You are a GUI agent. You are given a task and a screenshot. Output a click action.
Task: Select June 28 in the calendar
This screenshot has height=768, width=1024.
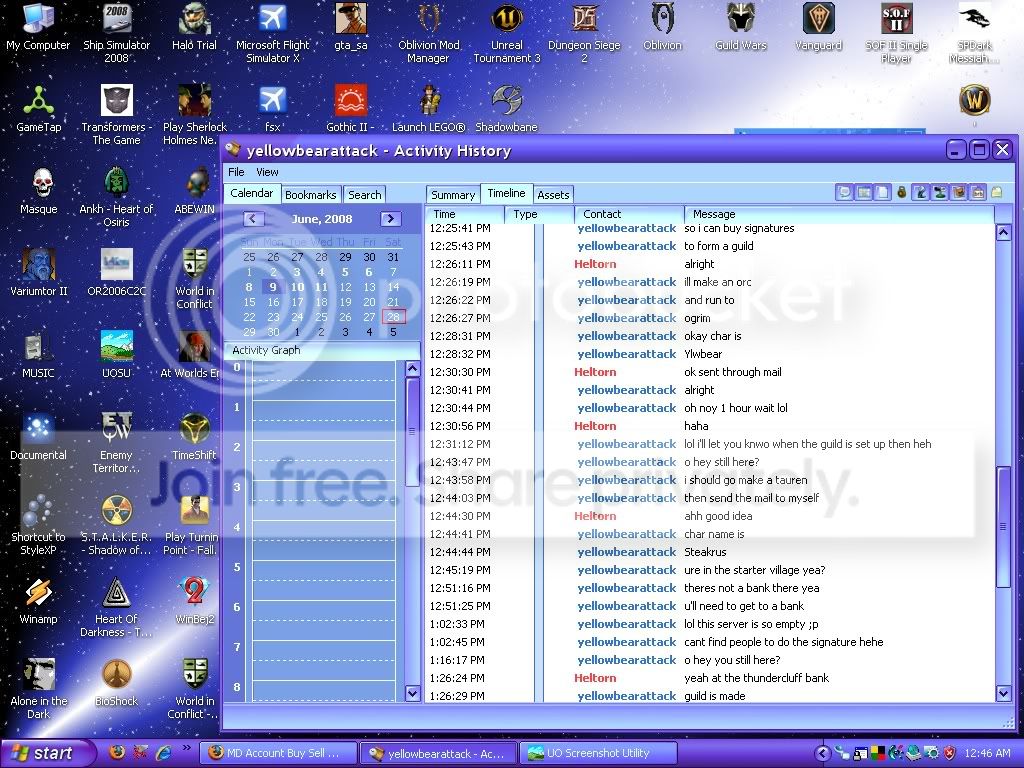393,317
